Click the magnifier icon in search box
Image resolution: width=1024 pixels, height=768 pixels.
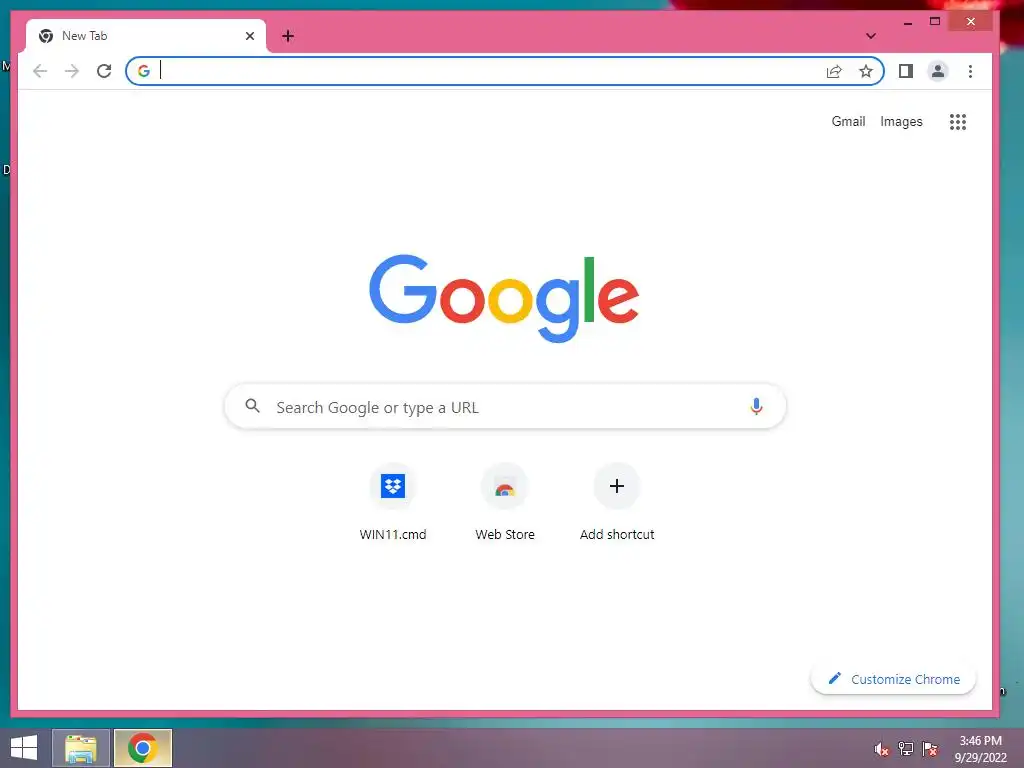253,406
